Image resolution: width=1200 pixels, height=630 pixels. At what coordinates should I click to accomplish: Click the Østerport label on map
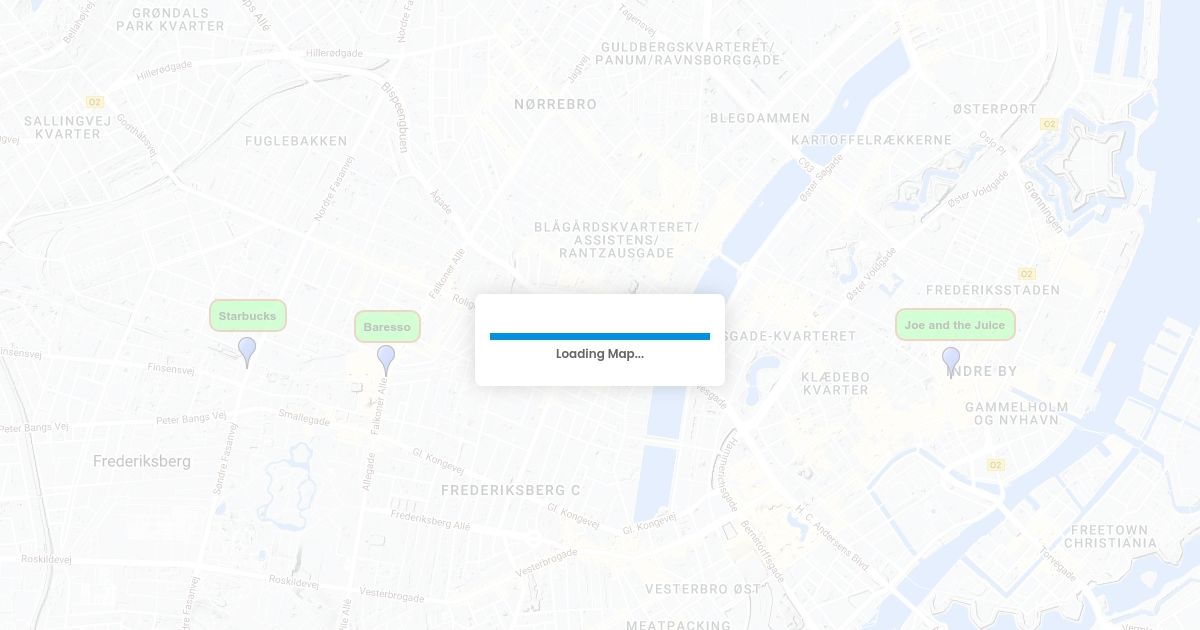coord(995,108)
